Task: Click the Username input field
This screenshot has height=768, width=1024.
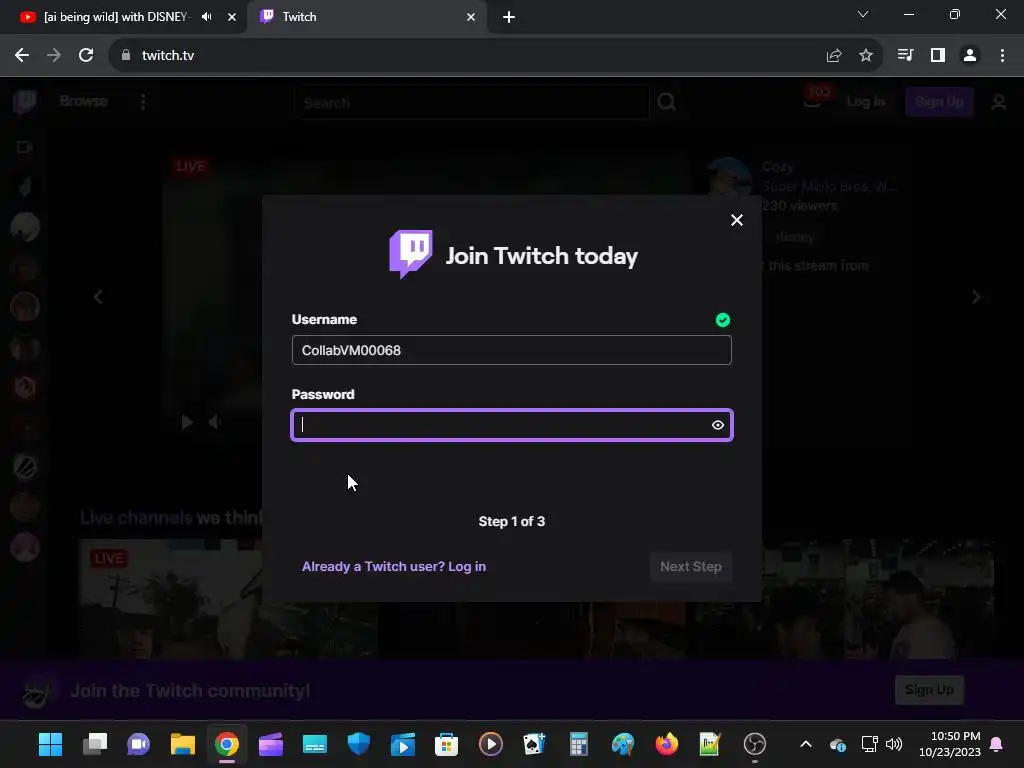Action: click(x=511, y=350)
